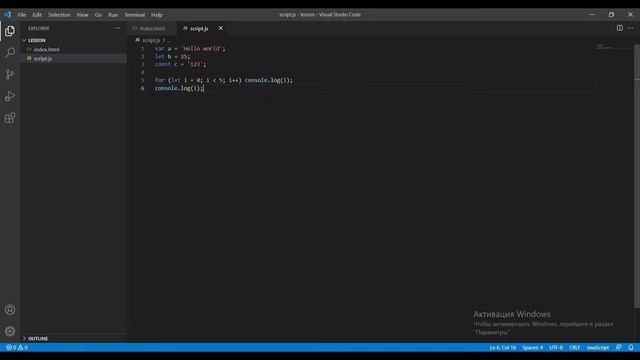Open the Manage gear settings icon

[10, 331]
